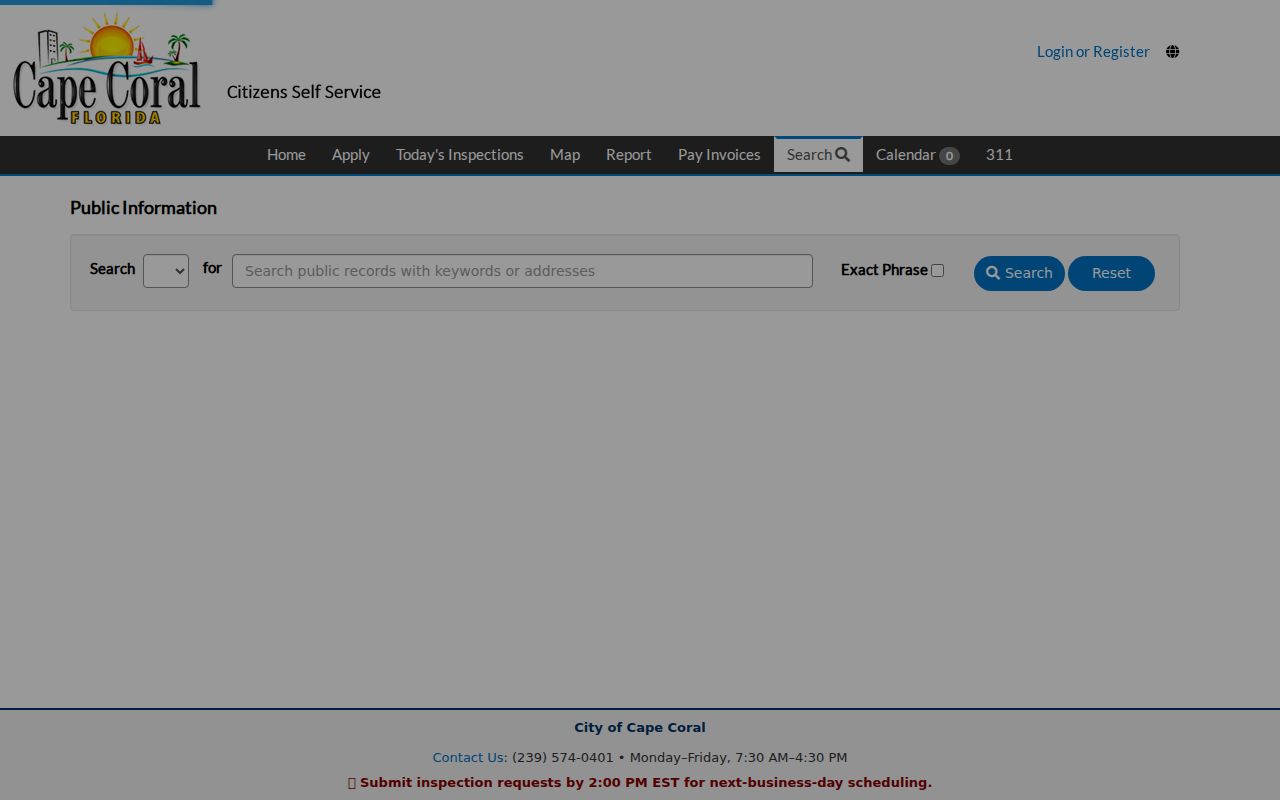Click the Register link
Viewport: 1280px width, 800px height.
point(1121,52)
